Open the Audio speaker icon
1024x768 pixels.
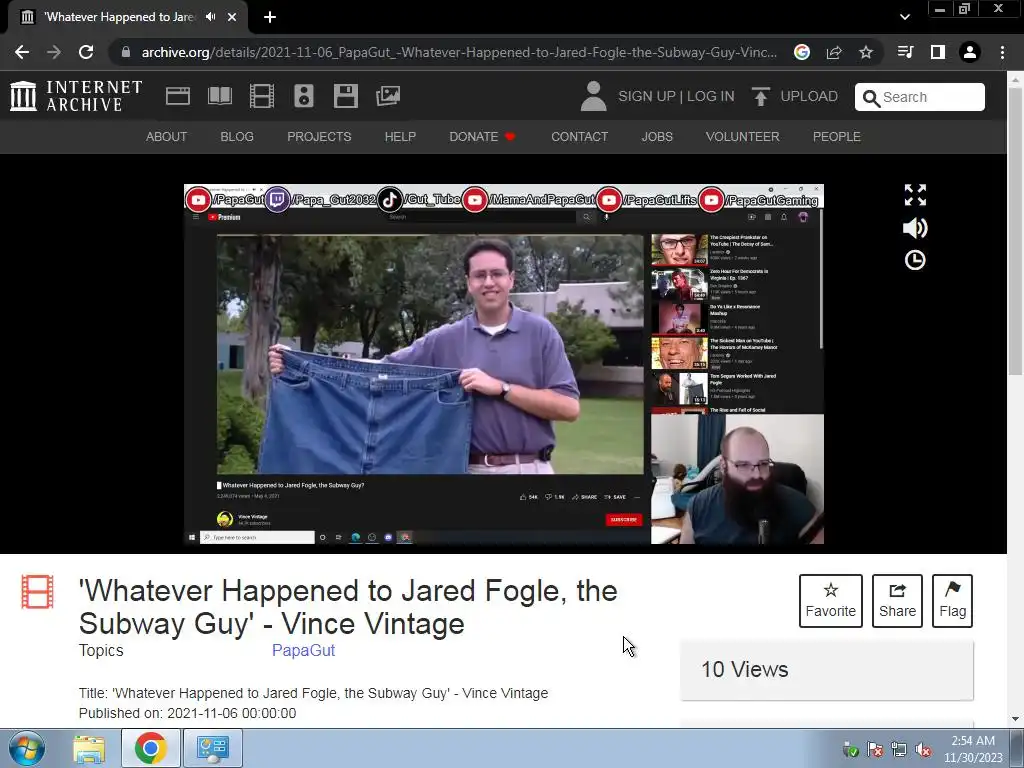pos(304,96)
